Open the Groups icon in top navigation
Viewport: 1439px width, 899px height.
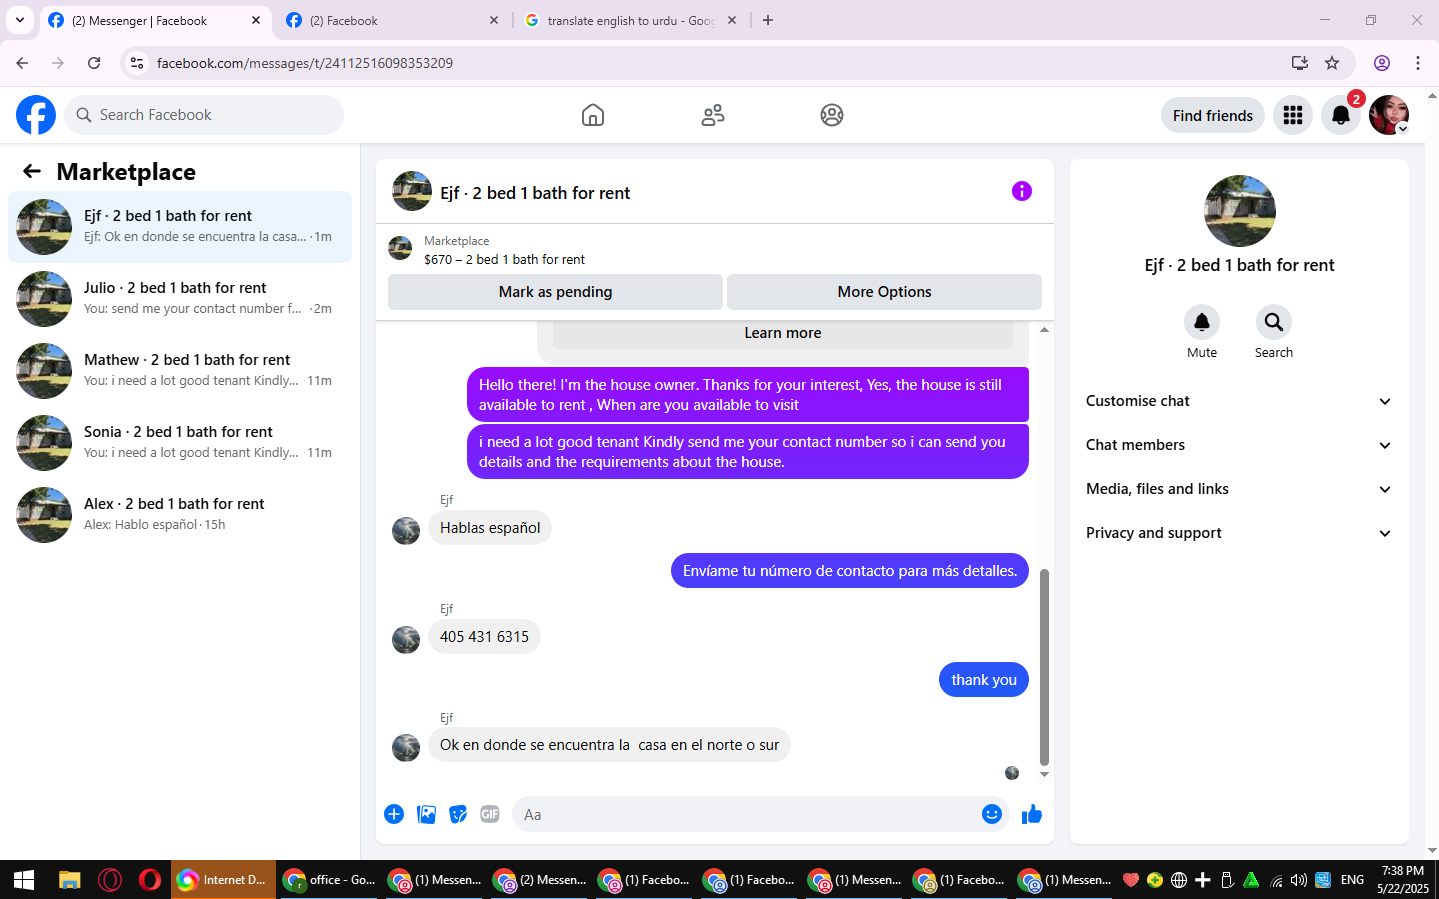tap(832, 115)
